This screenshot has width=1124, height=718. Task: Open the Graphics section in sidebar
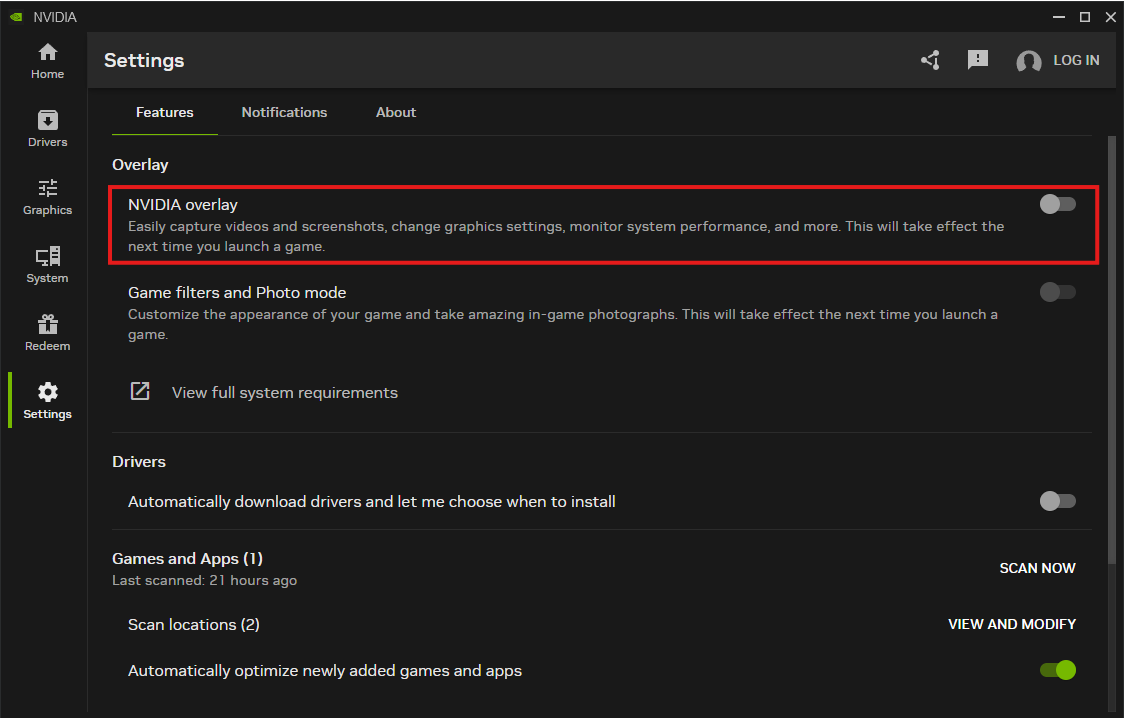coord(47,197)
